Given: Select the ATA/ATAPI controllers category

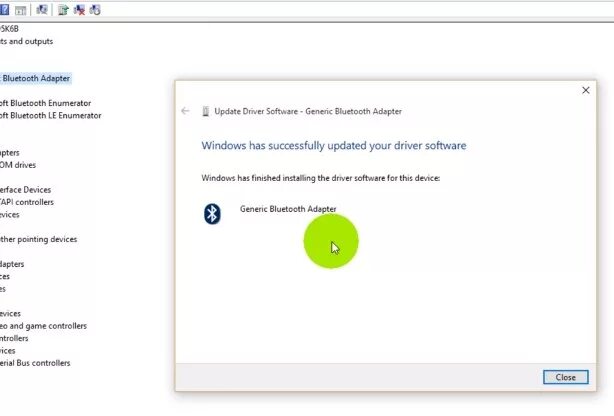Looking at the screenshot, I should coord(27,202).
